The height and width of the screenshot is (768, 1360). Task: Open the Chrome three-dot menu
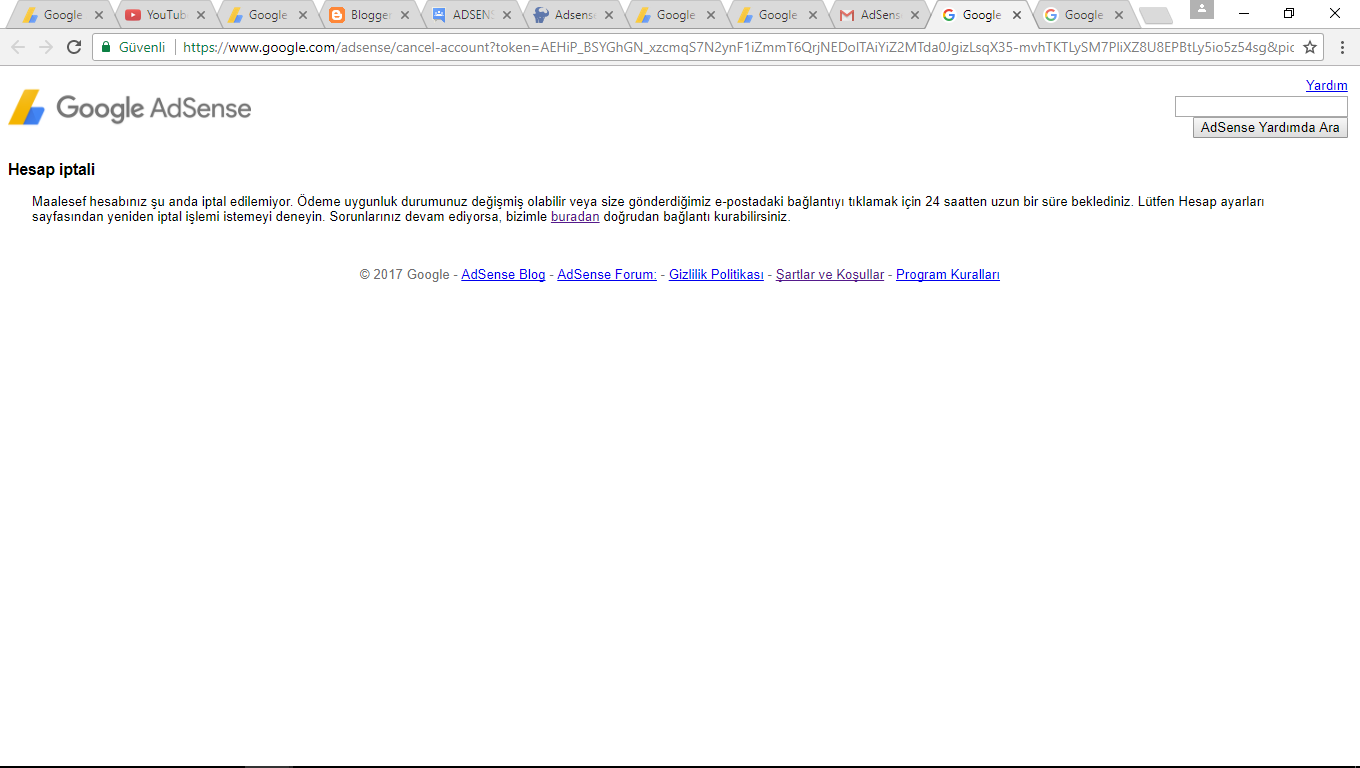(1342, 47)
